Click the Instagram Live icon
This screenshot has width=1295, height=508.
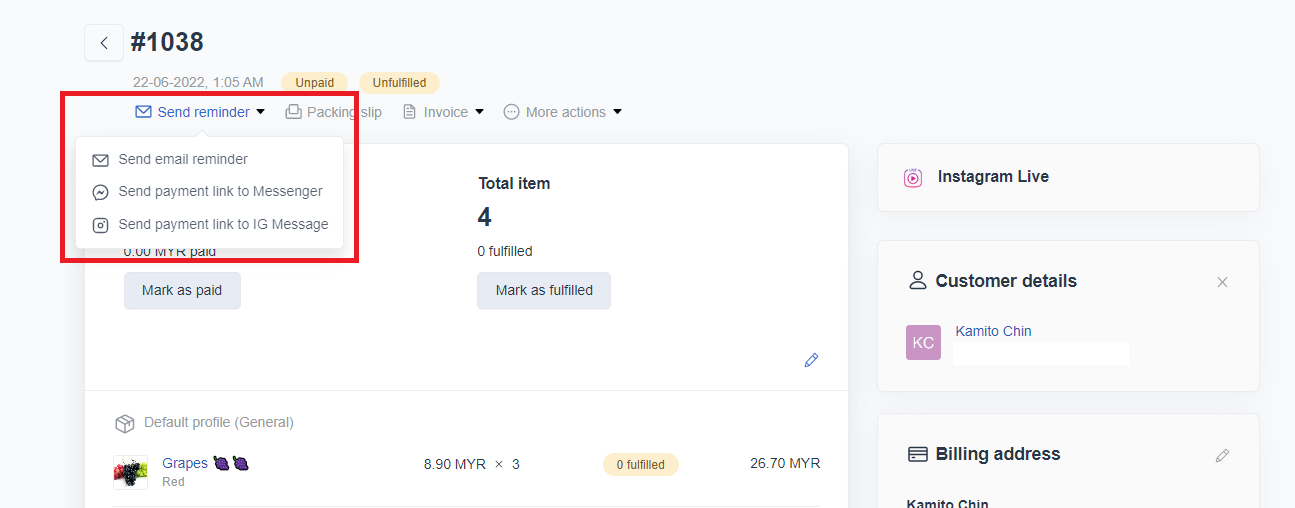coord(913,177)
